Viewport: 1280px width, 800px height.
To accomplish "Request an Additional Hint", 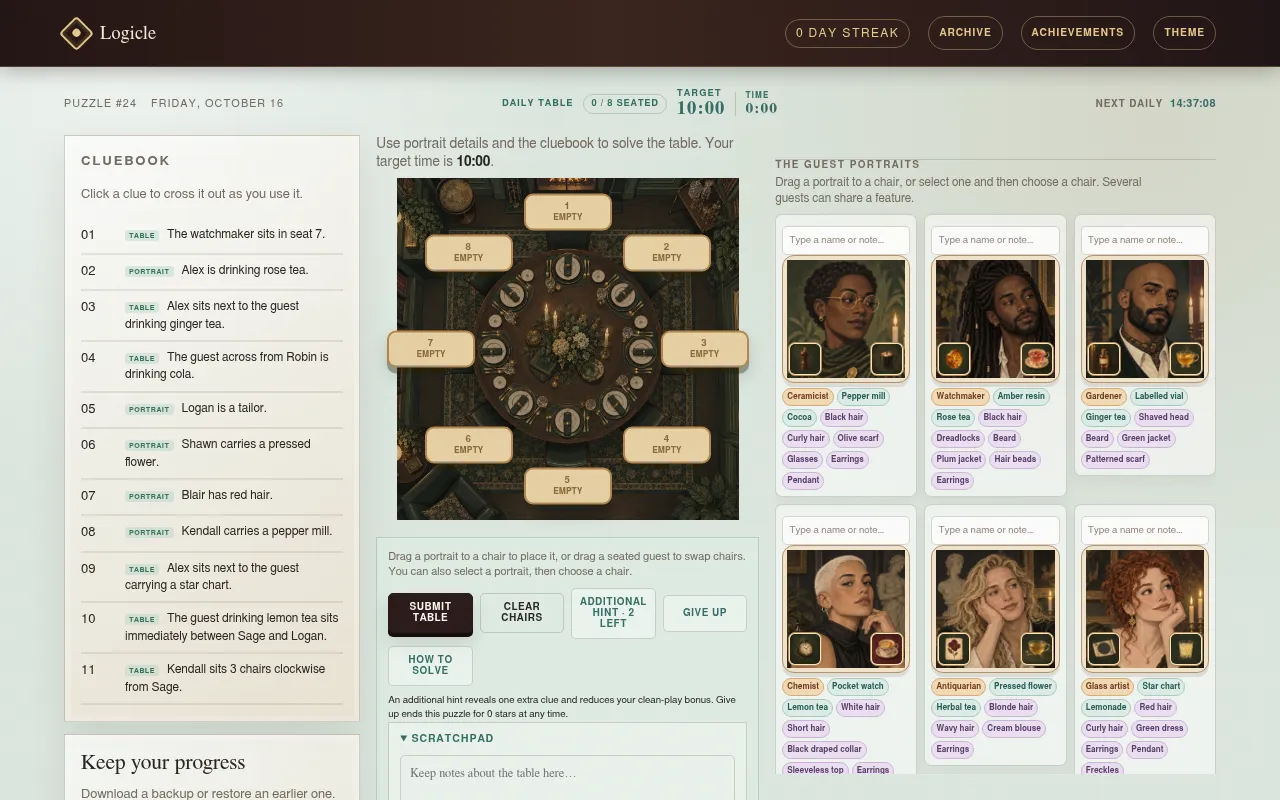I will click(x=613, y=613).
